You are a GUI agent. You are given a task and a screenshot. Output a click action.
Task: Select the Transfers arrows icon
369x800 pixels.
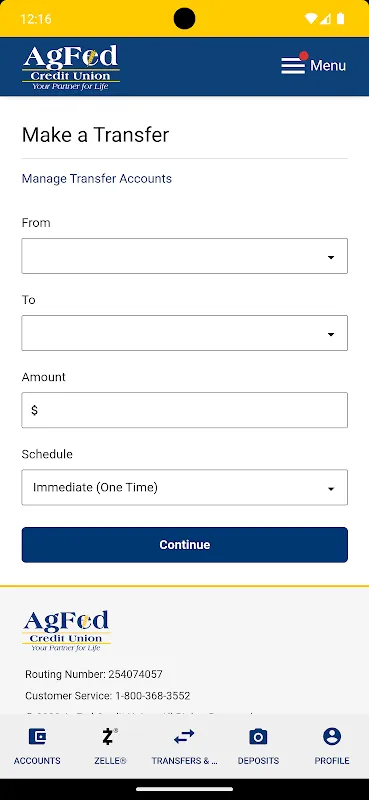click(x=184, y=736)
